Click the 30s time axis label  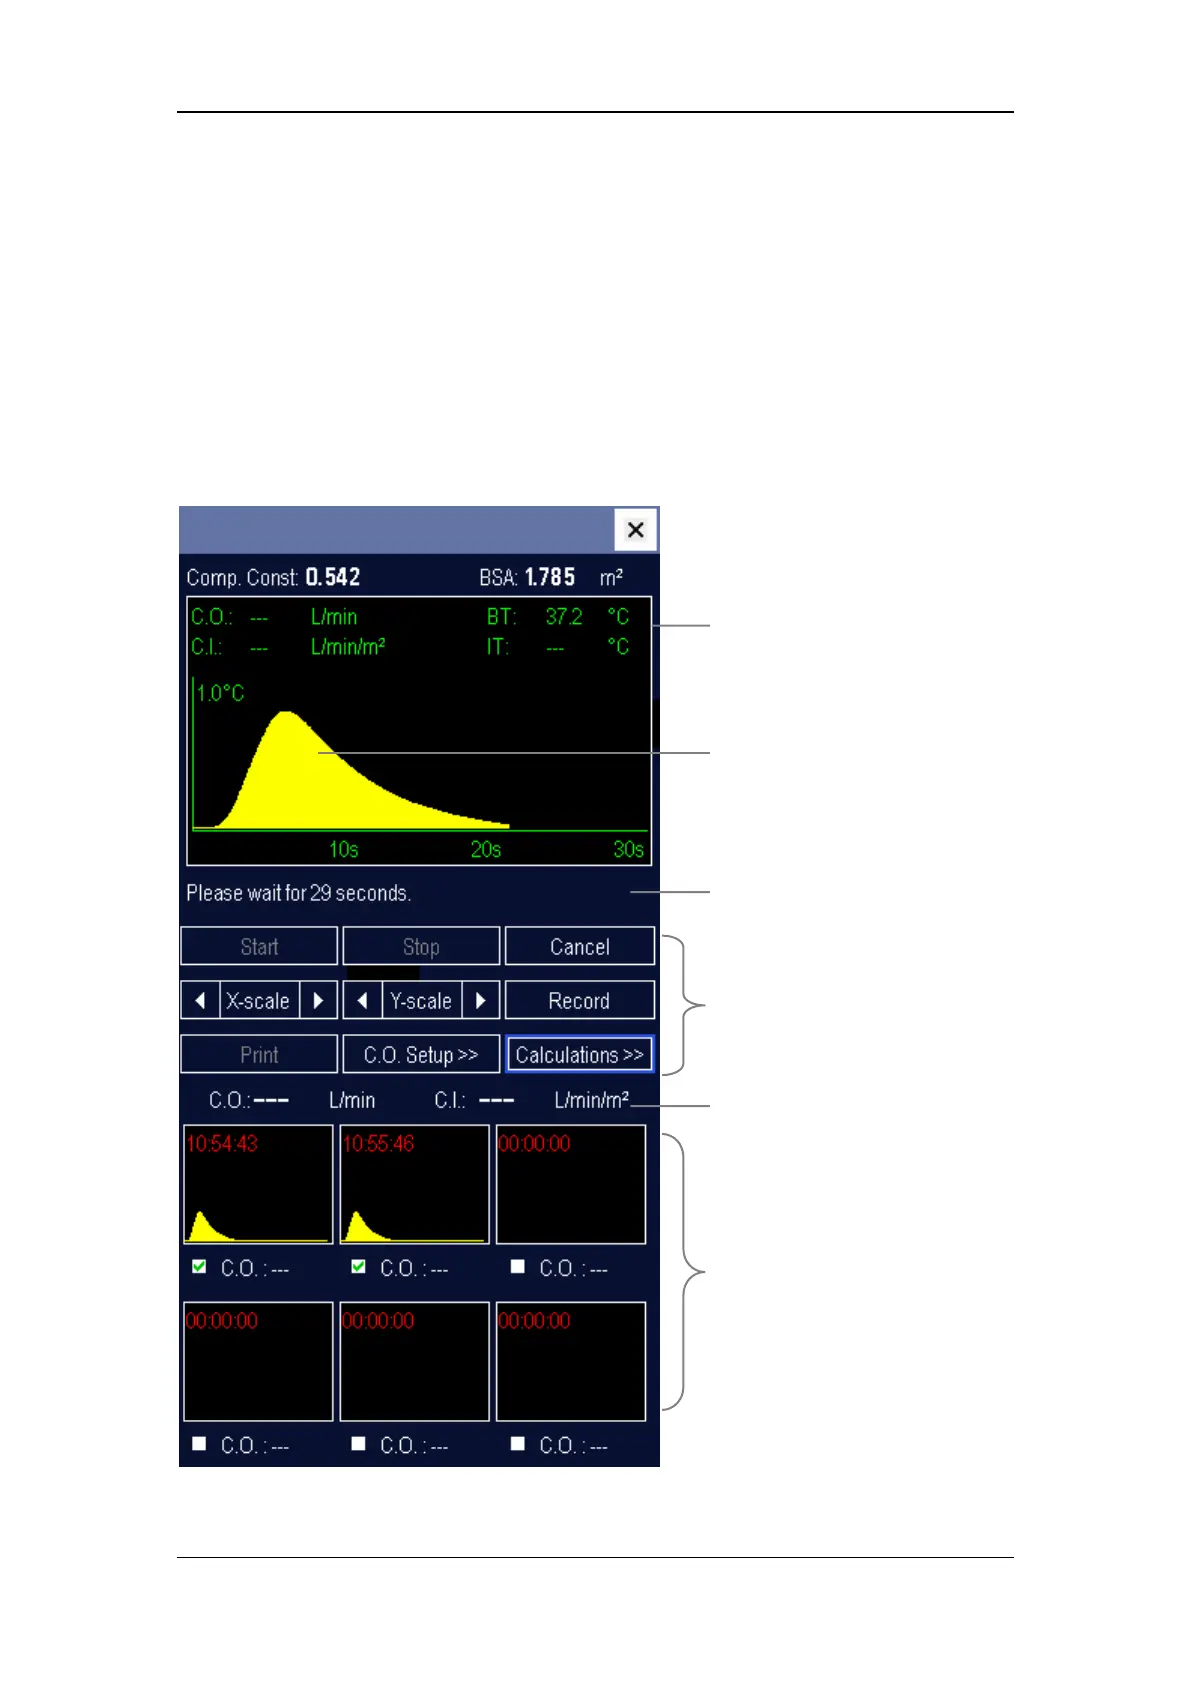pos(628,849)
